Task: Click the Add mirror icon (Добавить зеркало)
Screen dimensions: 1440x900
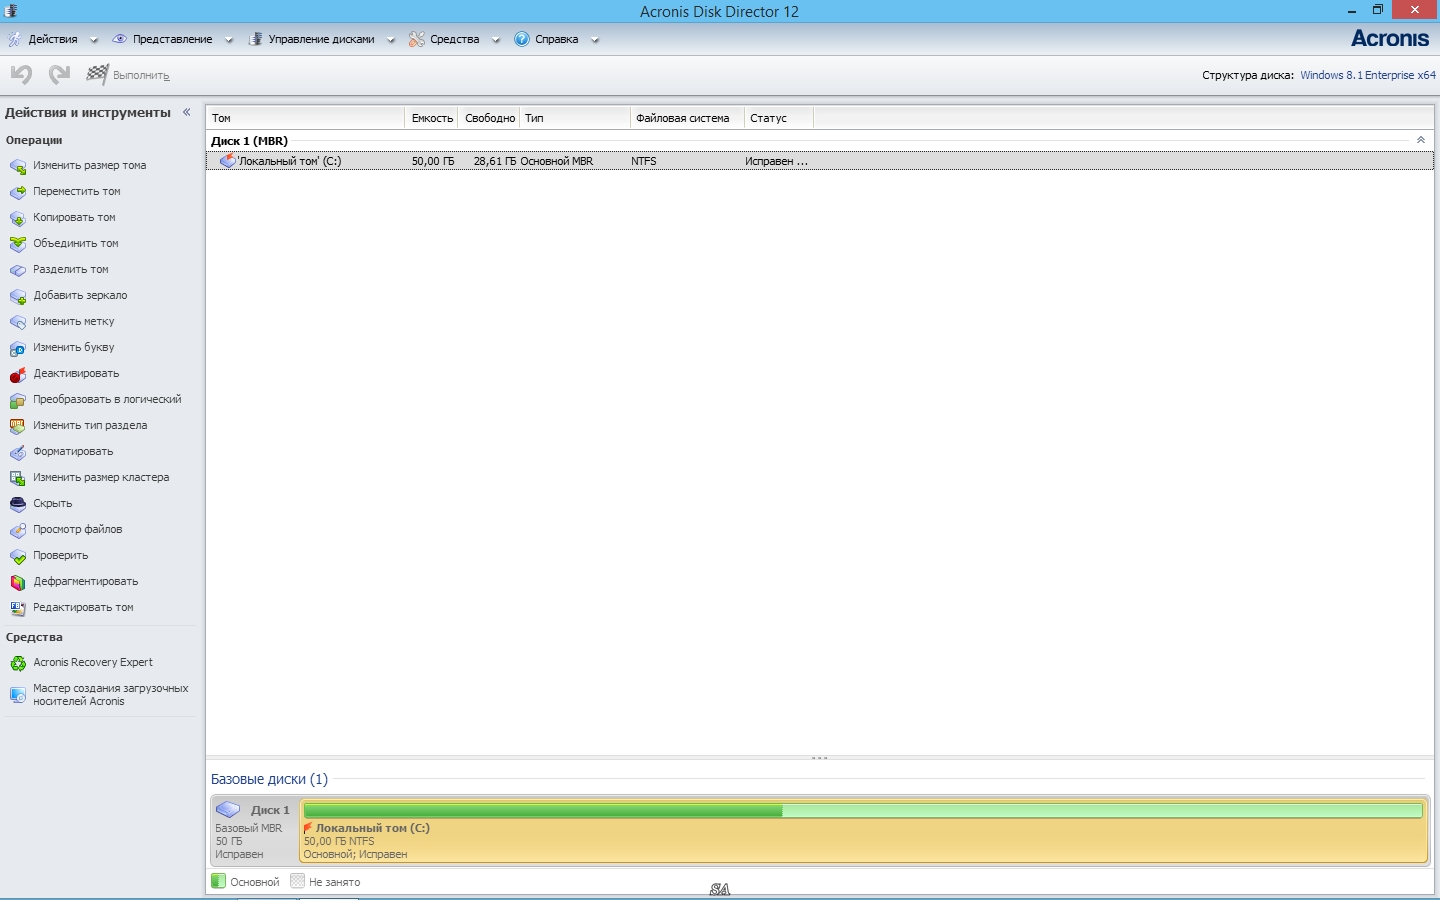Action: coord(18,296)
